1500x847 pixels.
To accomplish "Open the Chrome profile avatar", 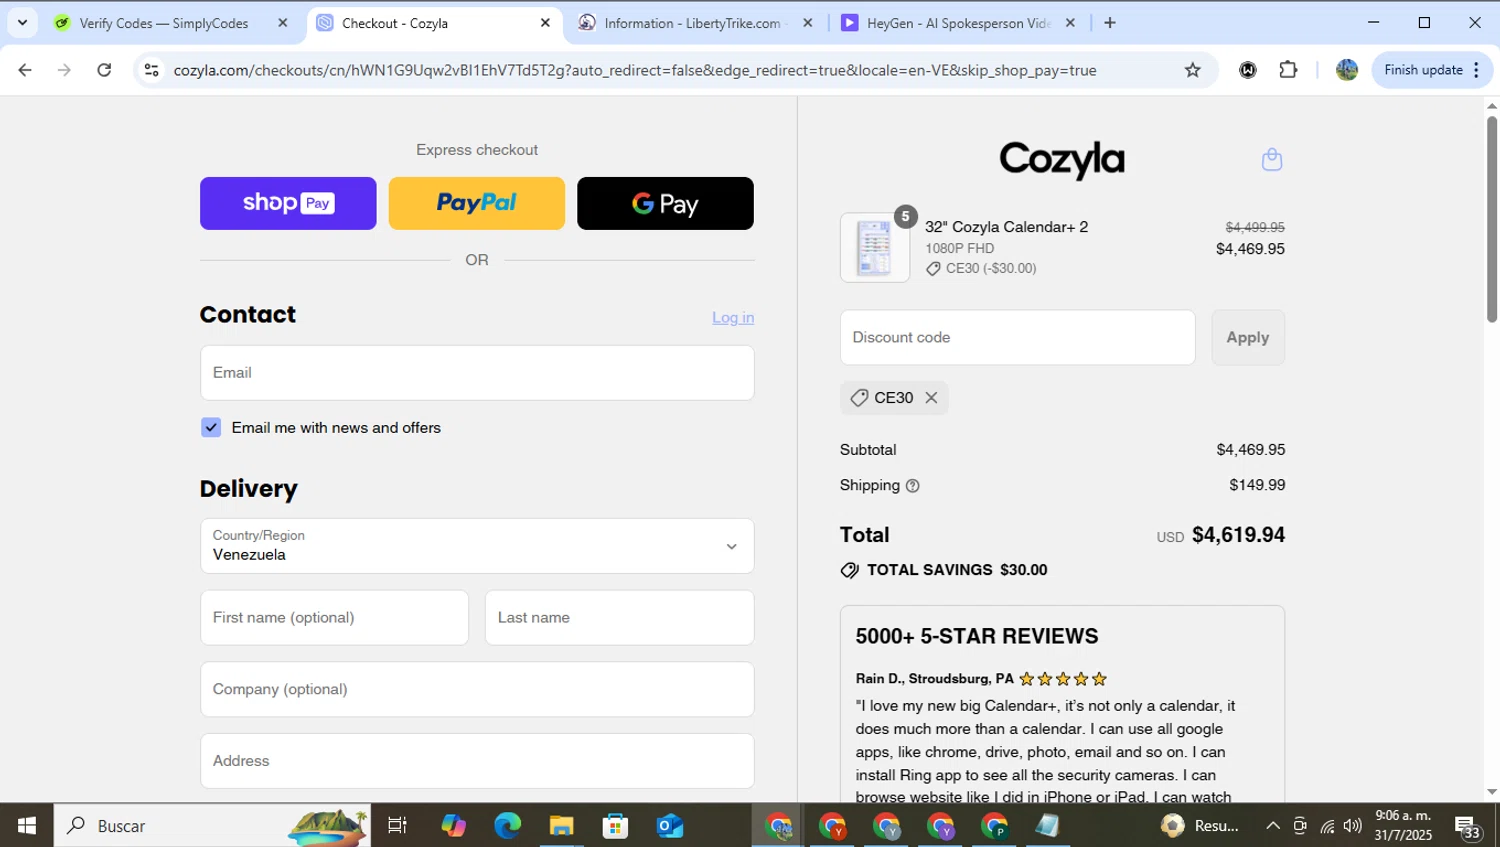I will point(1346,70).
